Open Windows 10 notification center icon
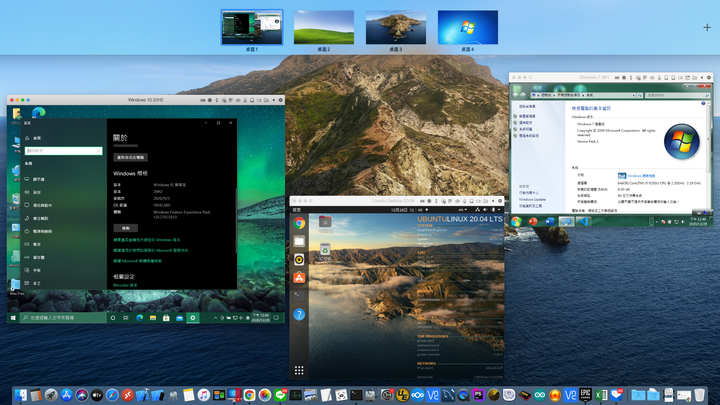The width and height of the screenshot is (720, 405). click(x=276, y=318)
